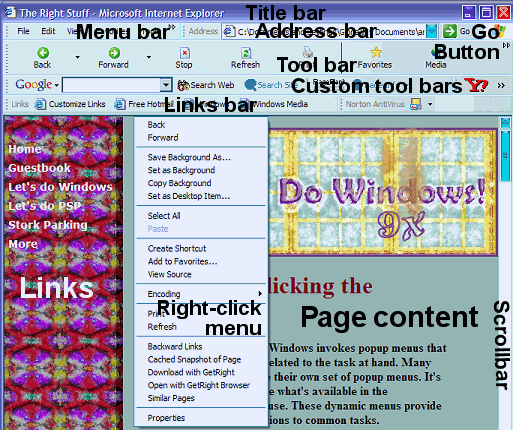513x430 pixels.
Task: Click the Search Web binoculars icon
Action: click(183, 85)
